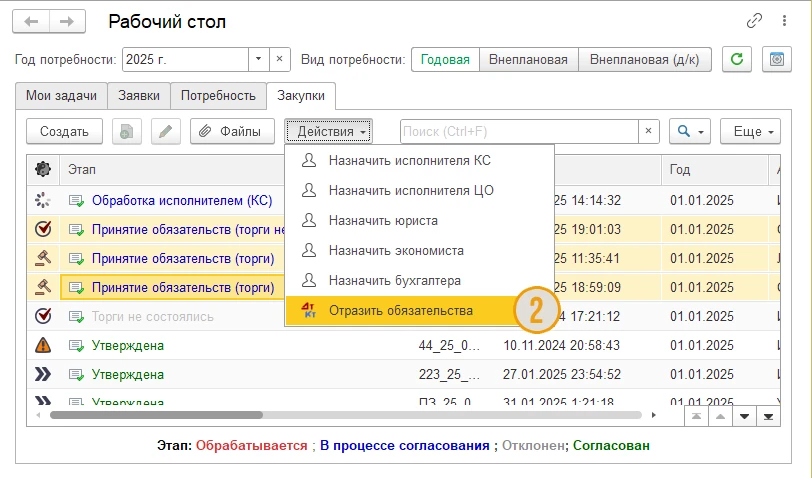The width and height of the screenshot is (812, 478).
Task: Open the Еще dropdown menu
Action: (x=750, y=132)
